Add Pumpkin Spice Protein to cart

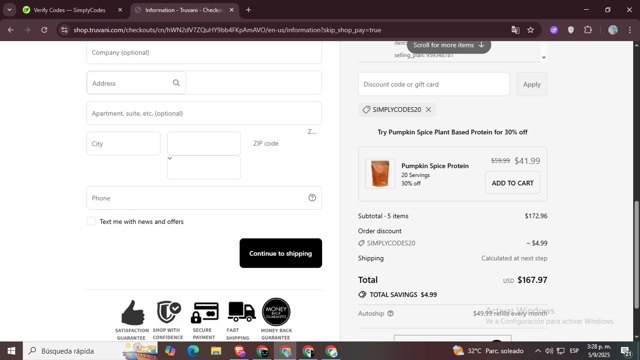[513, 183]
